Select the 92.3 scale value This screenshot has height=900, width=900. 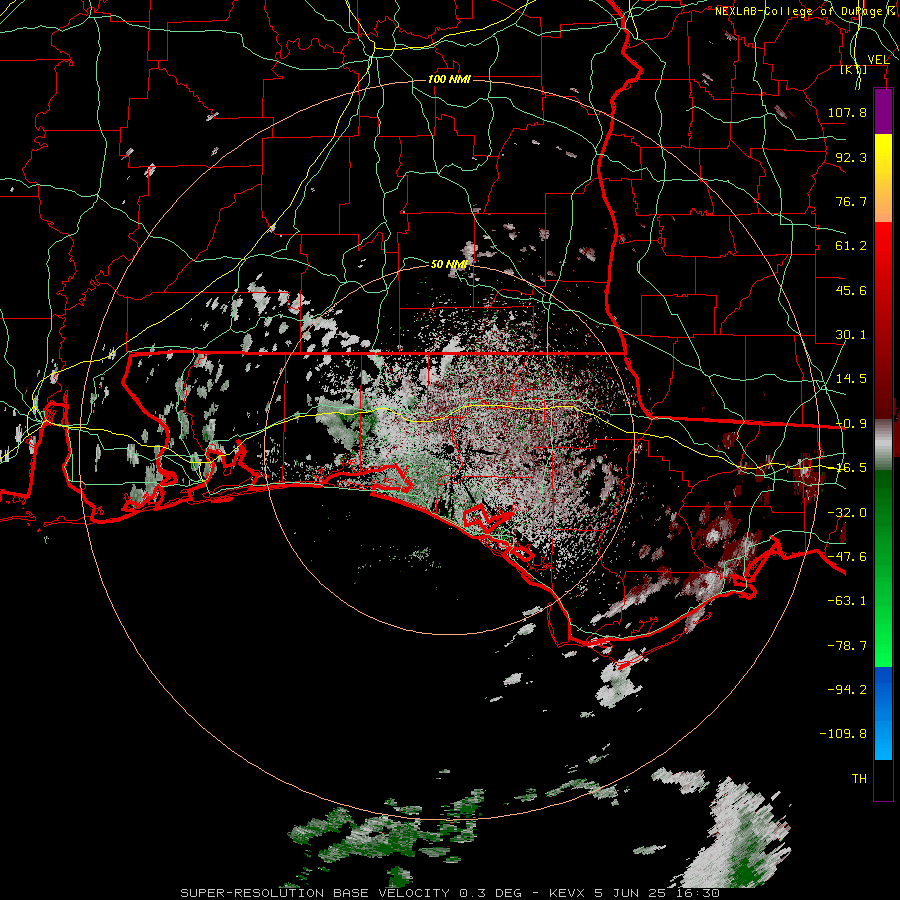851,157
